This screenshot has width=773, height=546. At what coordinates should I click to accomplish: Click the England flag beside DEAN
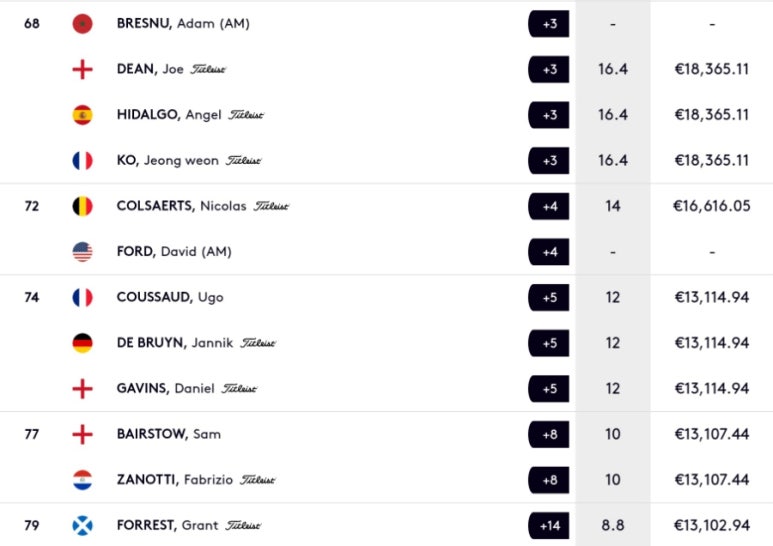click(82, 69)
